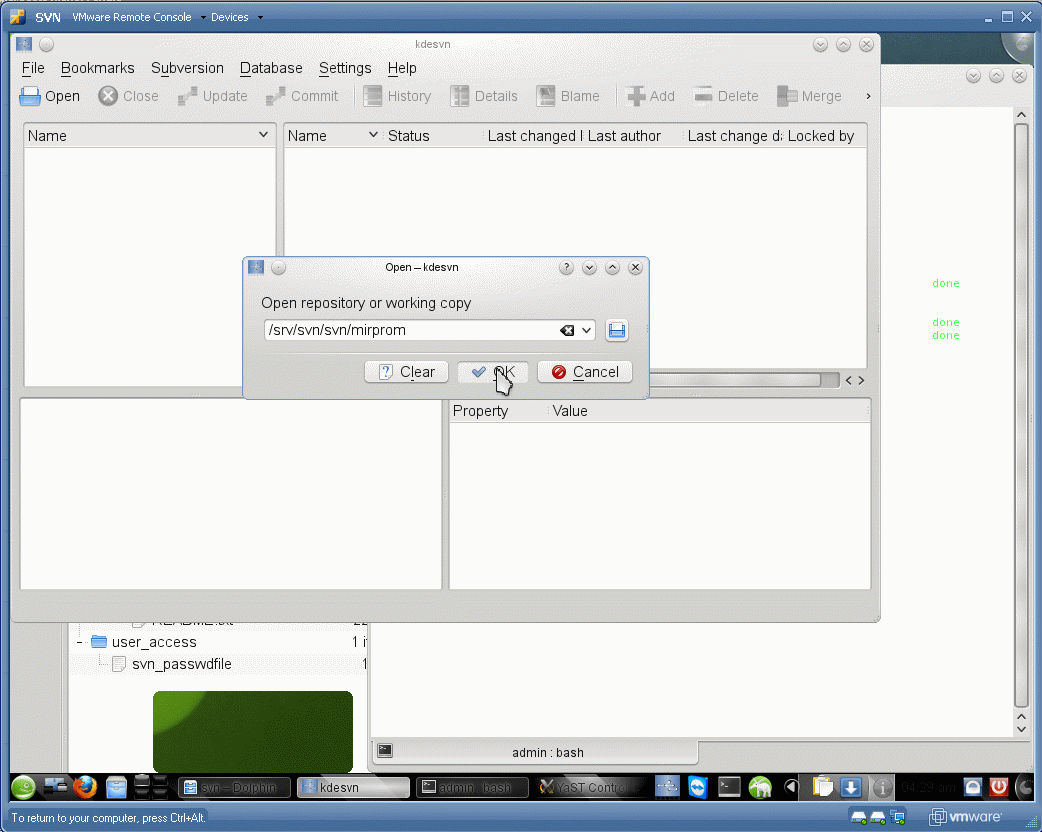1042x832 pixels.
Task: Click the terminal window vertical scrollbar
Action: click(x=1021, y=415)
